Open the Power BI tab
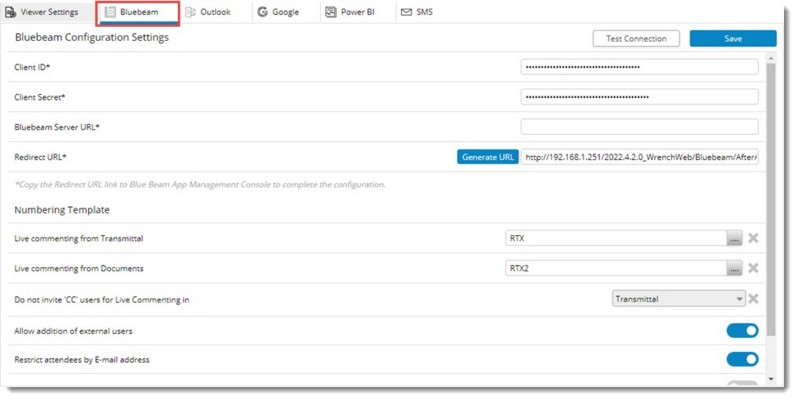The image size is (796, 399). click(x=350, y=12)
